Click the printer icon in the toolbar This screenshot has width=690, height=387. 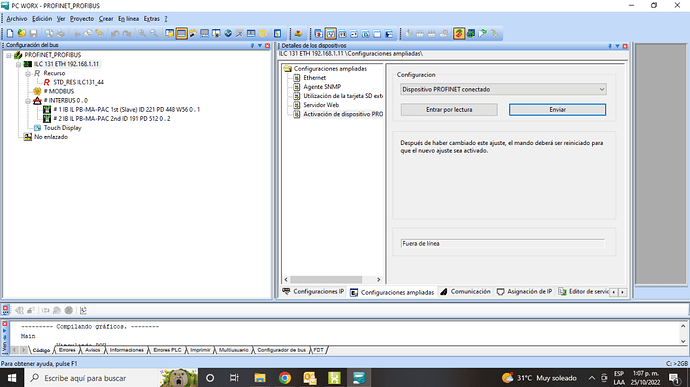61,33
